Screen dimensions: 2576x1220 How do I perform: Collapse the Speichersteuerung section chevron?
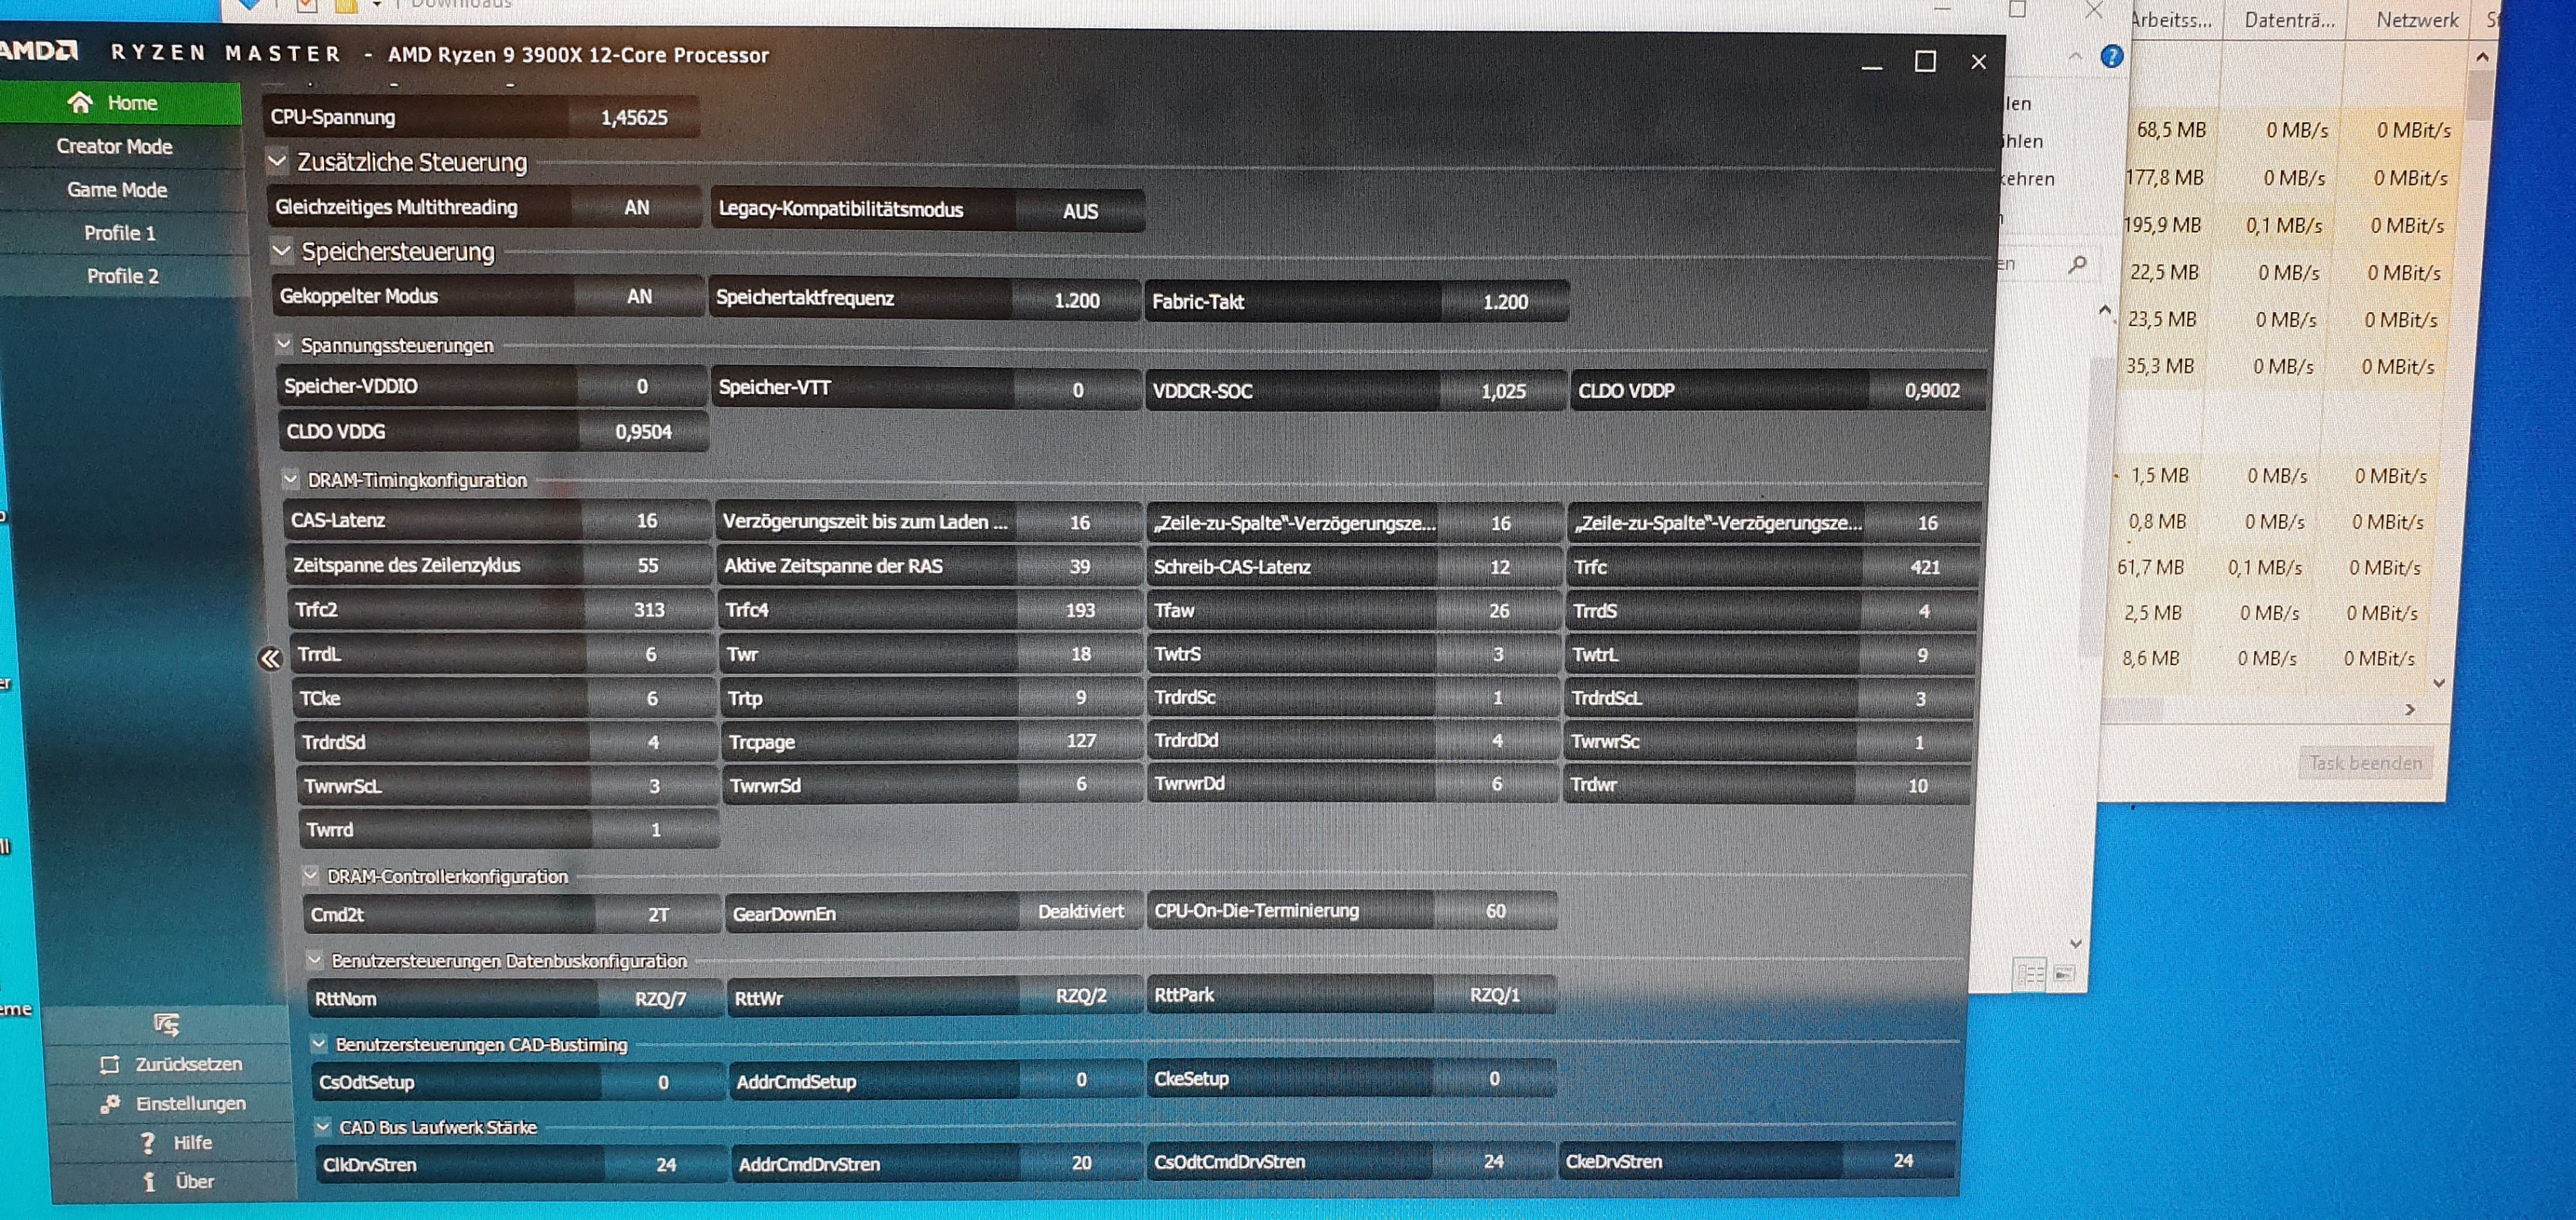pyautogui.click(x=282, y=250)
